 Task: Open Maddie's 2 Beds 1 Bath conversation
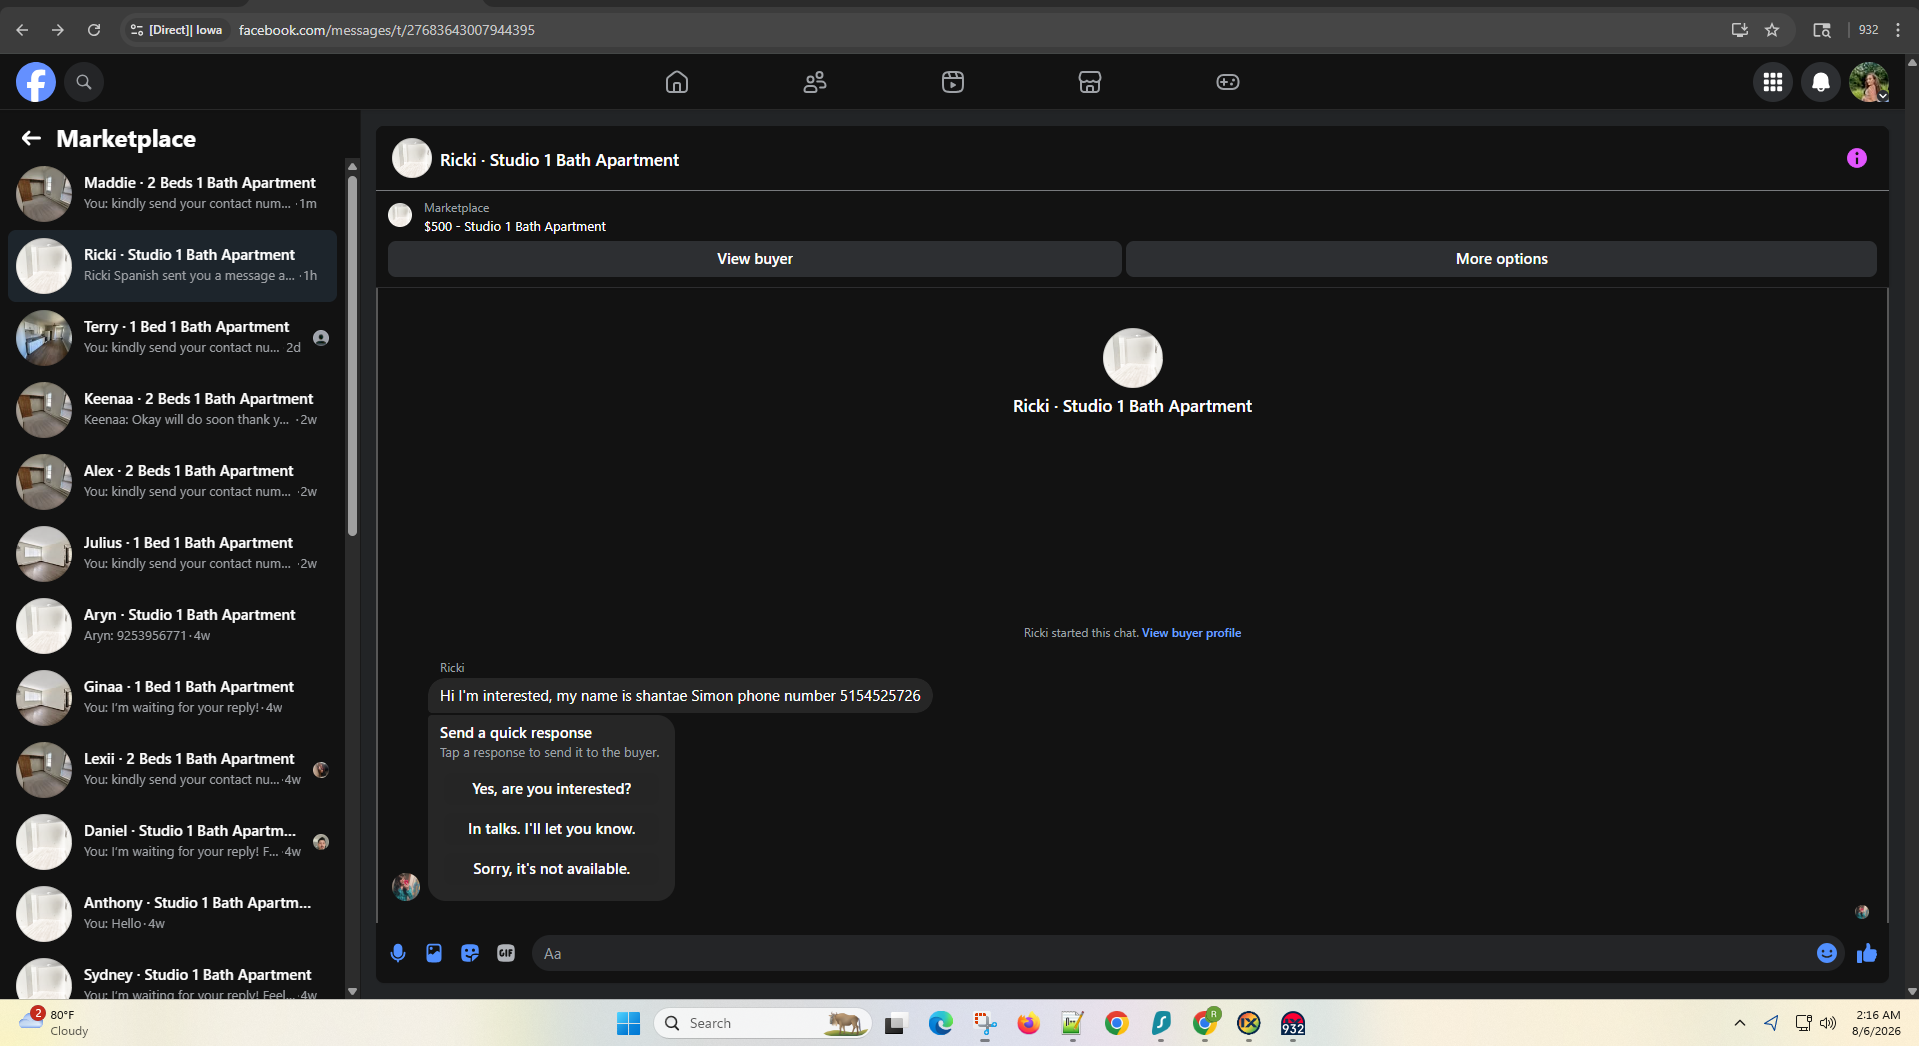point(172,194)
